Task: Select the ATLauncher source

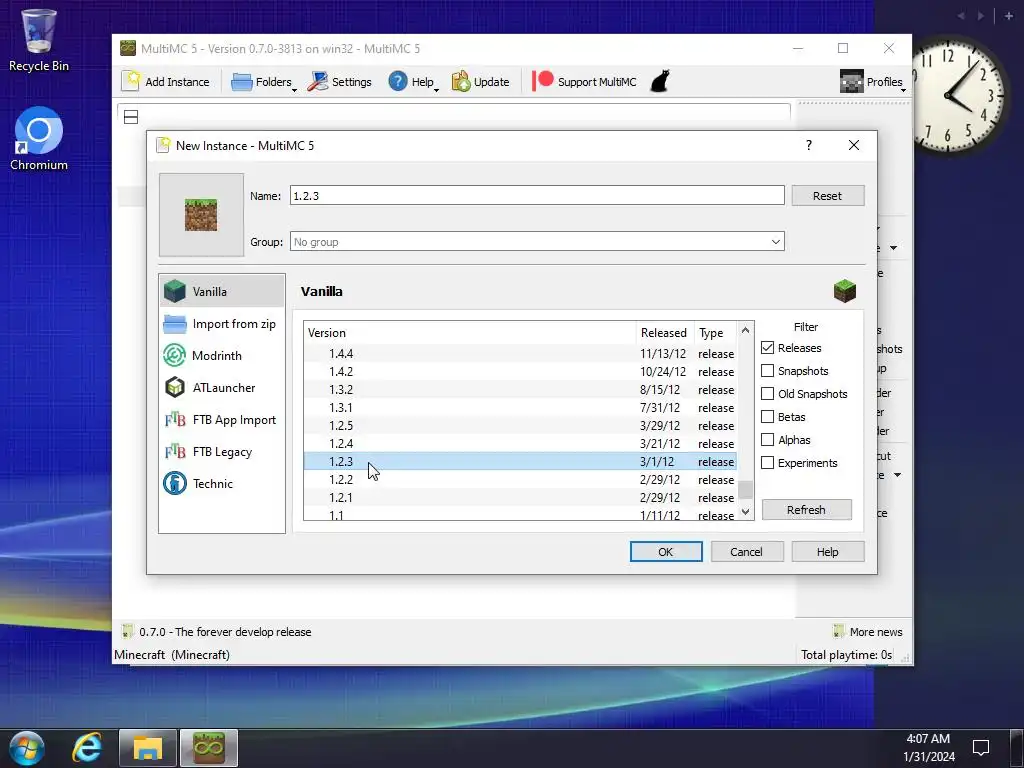Action: click(x=222, y=388)
